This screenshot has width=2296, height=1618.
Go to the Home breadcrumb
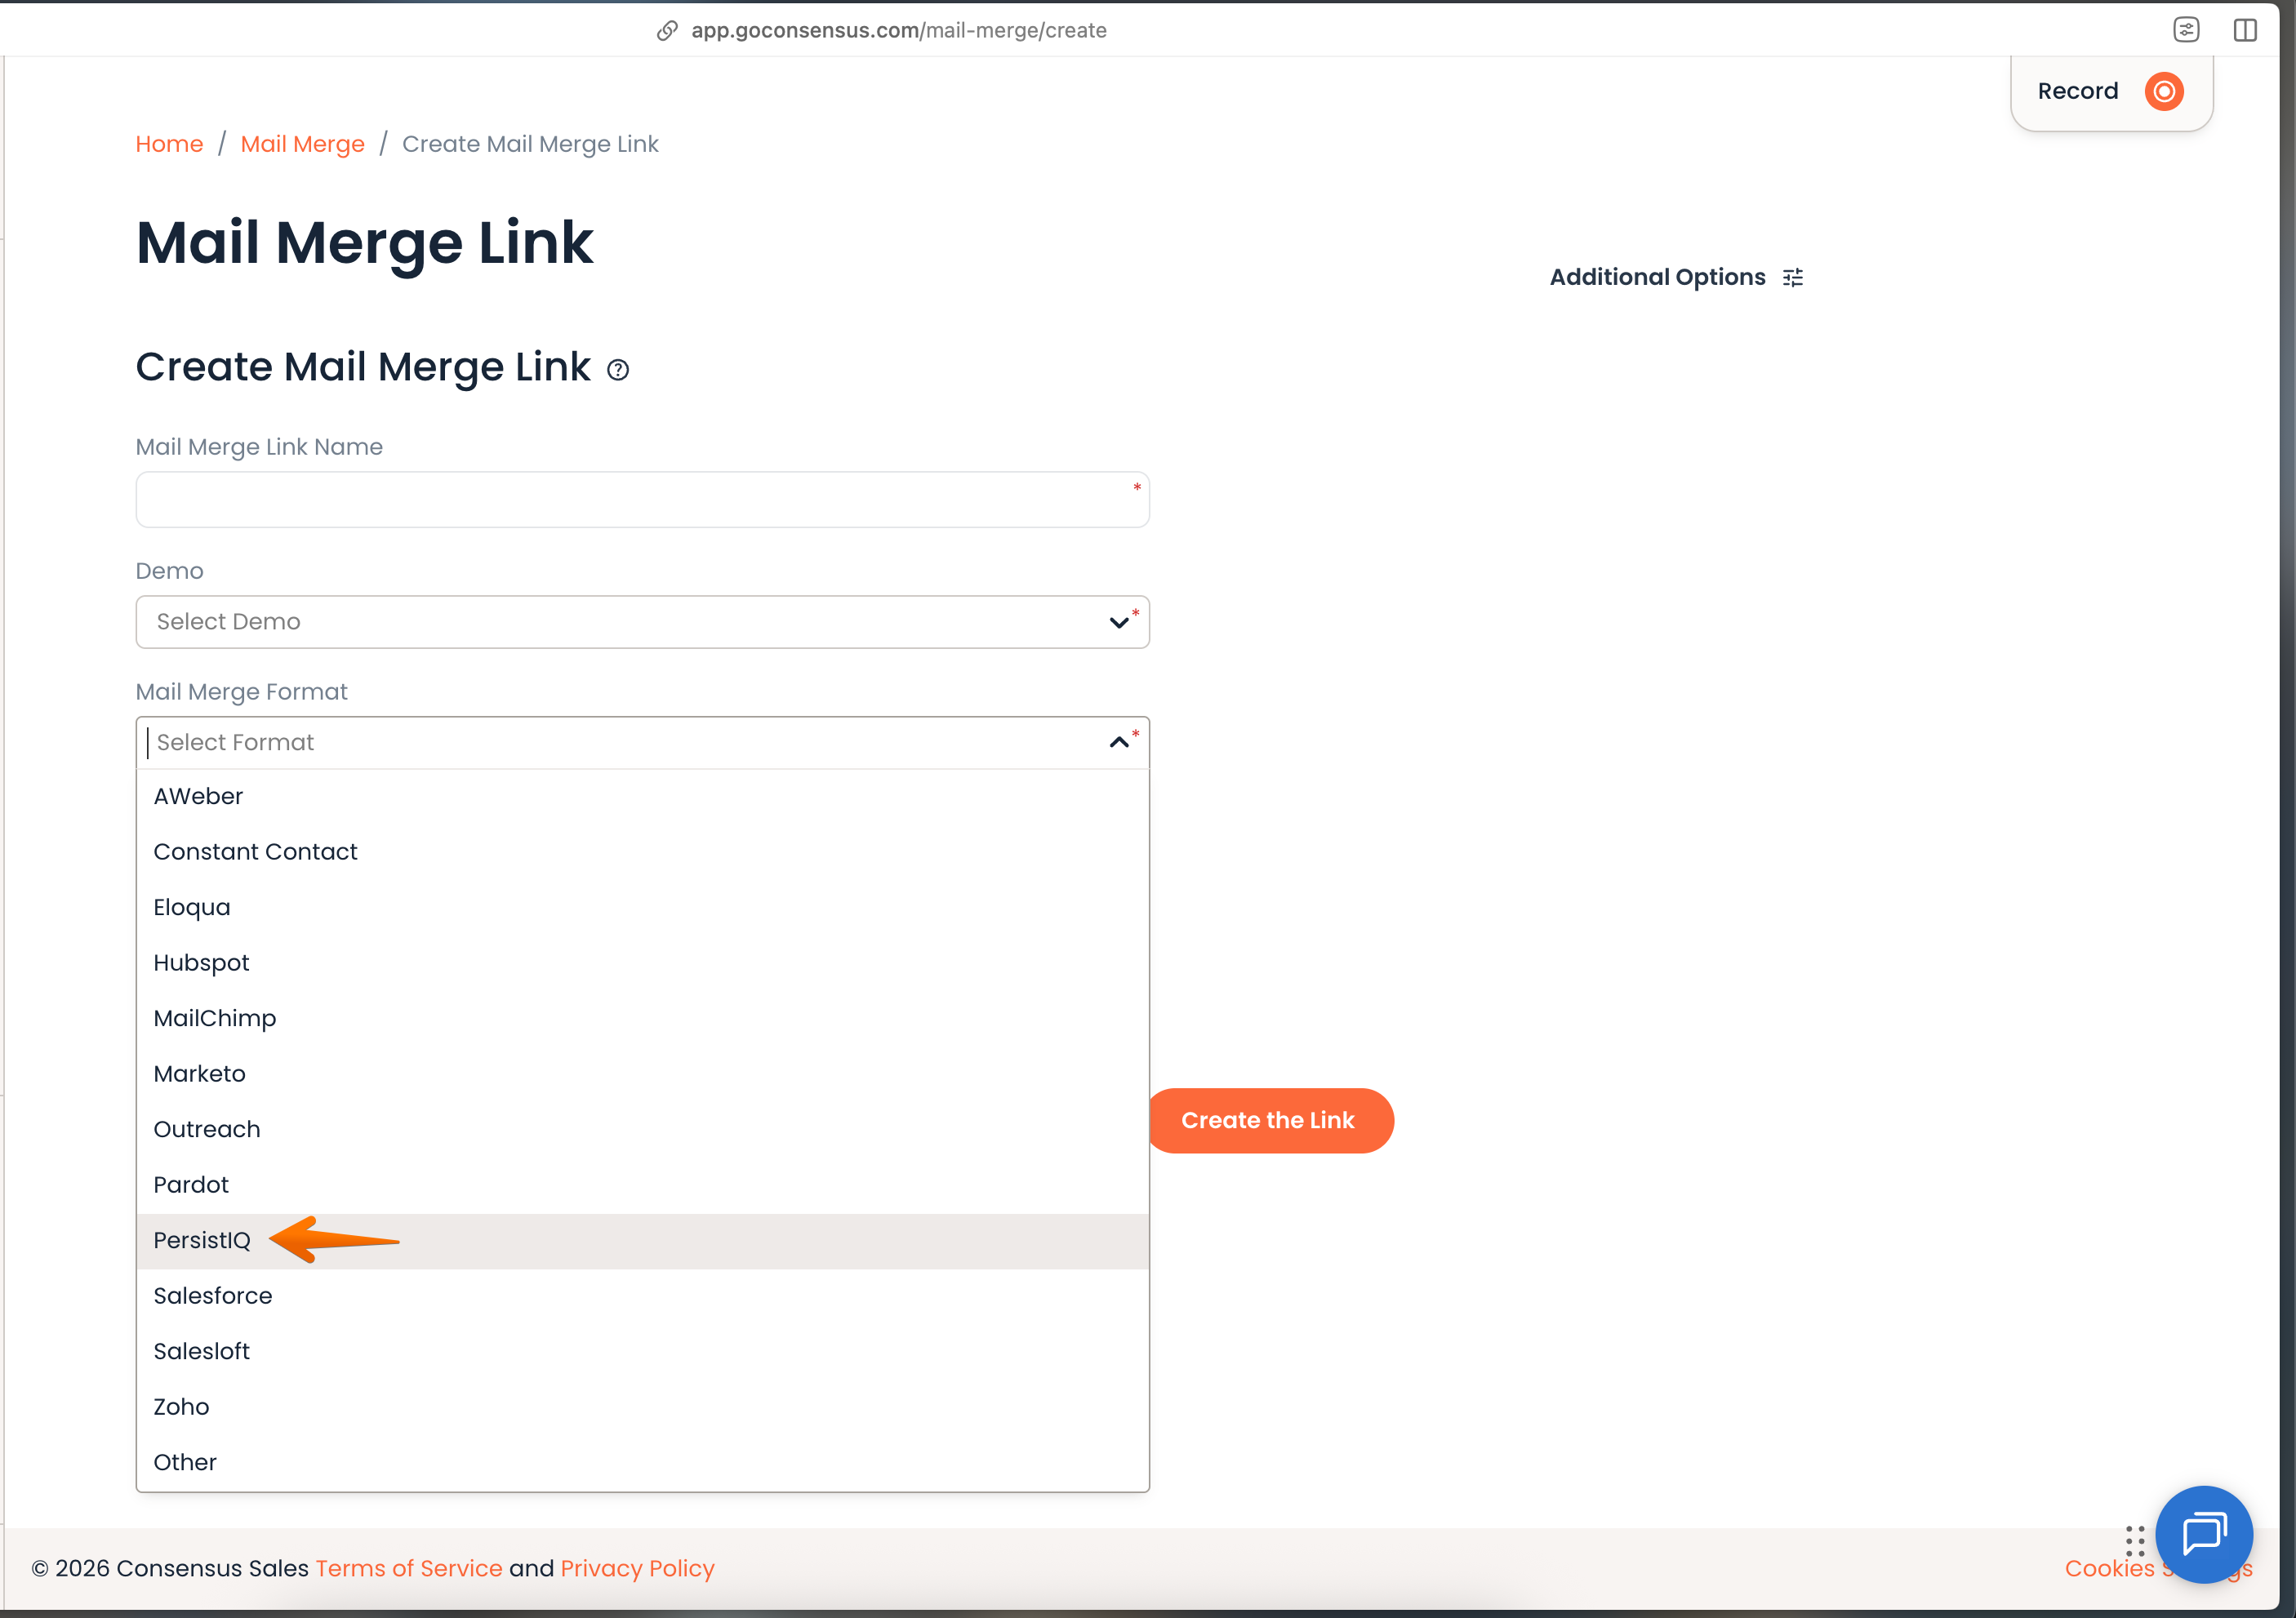(169, 144)
